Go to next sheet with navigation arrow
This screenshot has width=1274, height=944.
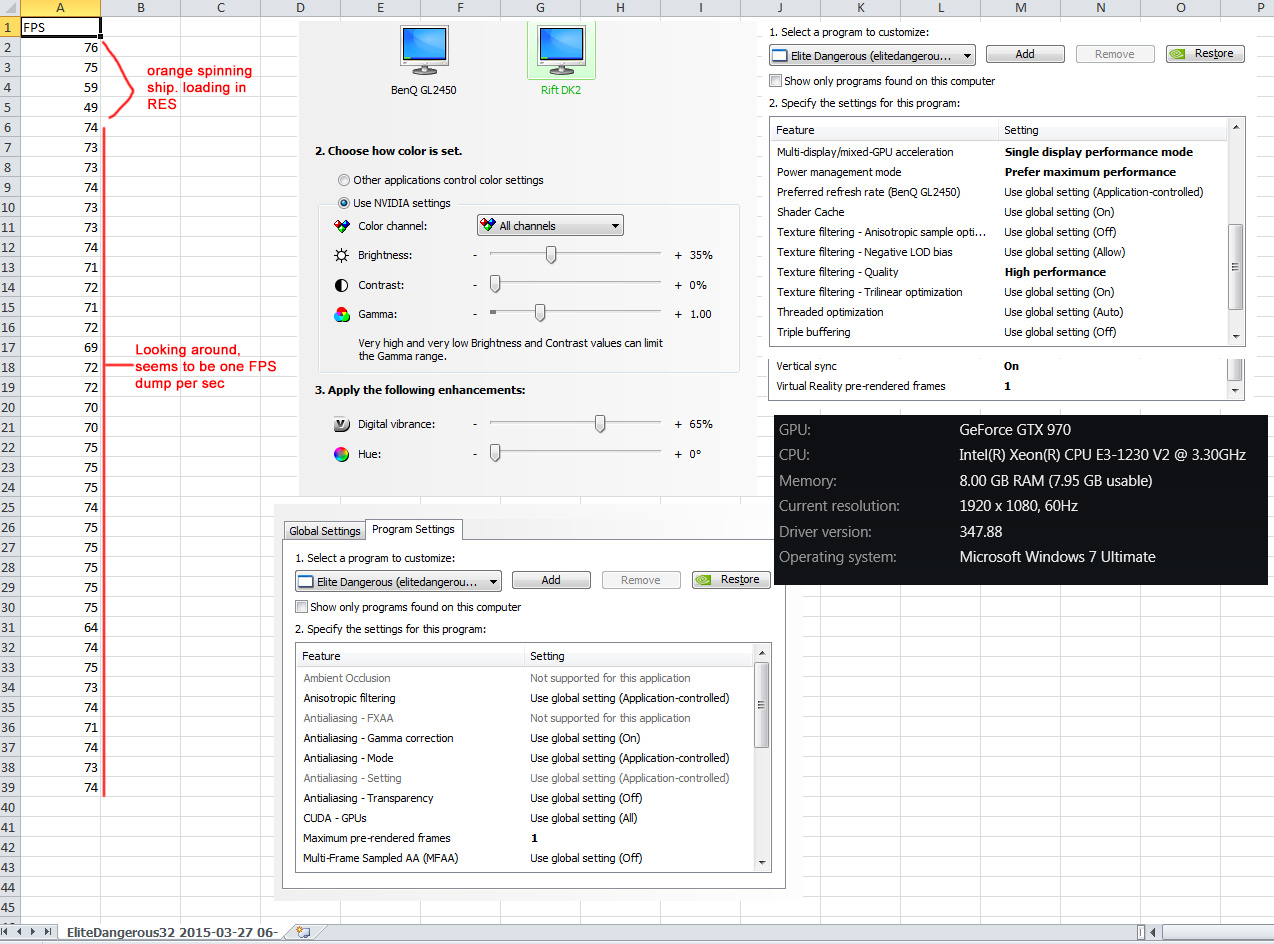(33, 932)
